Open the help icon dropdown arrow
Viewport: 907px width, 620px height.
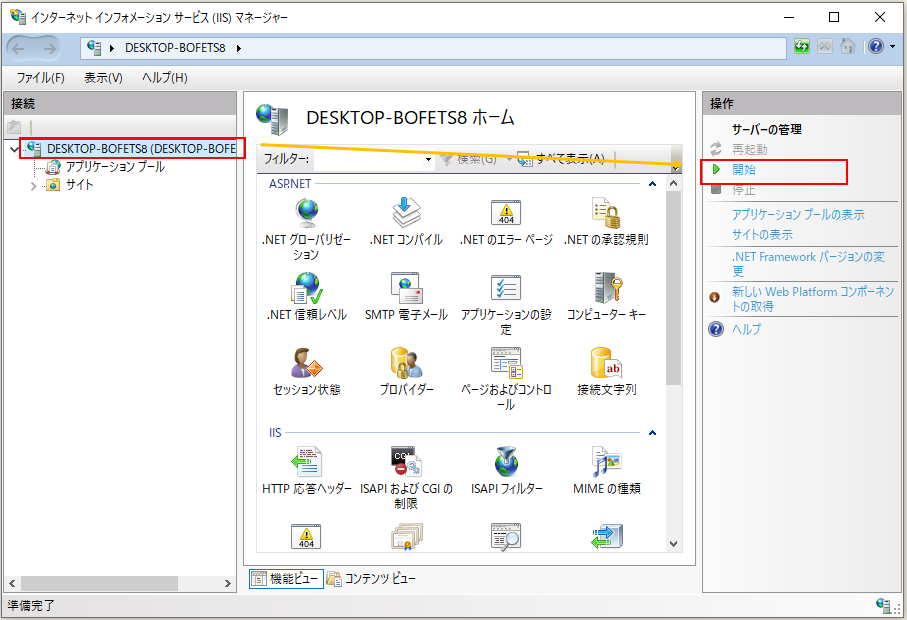click(893, 46)
